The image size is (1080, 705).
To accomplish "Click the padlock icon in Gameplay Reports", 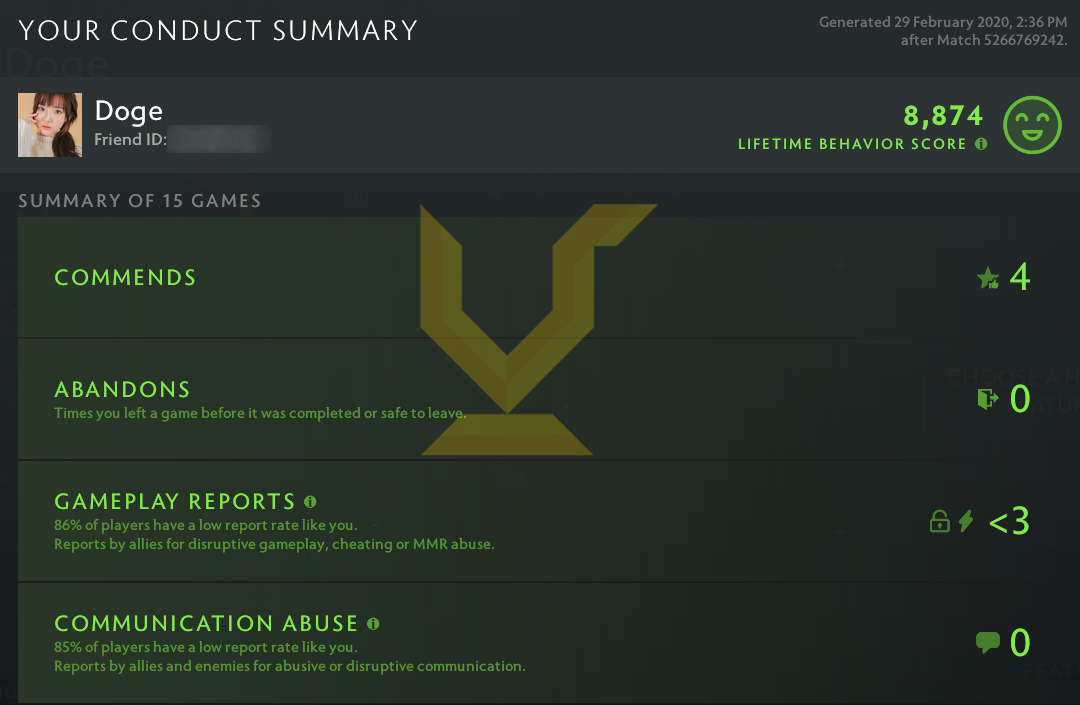I will [x=939, y=521].
